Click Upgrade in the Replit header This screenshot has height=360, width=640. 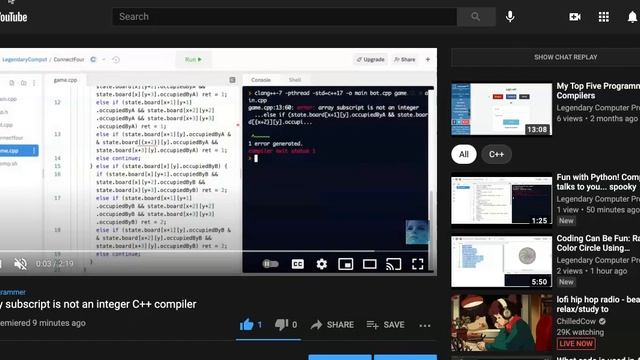[x=370, y=60]
